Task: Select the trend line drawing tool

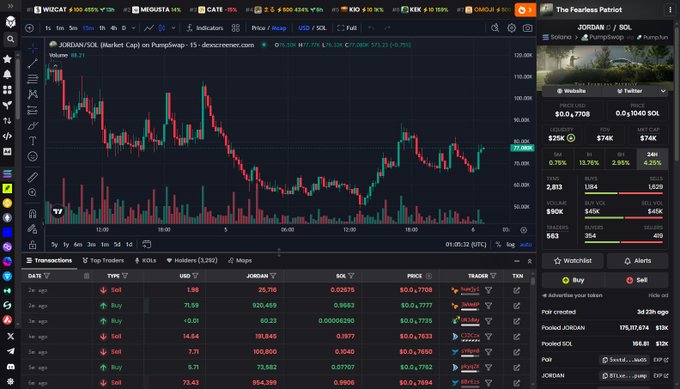Action: click(x=33, y=64)
